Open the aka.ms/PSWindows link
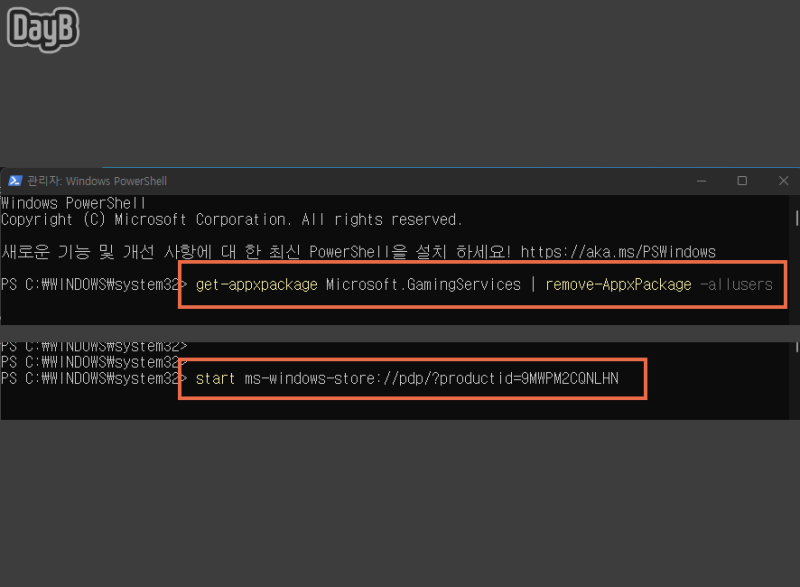The image size is (800, 587). point(617,251)
